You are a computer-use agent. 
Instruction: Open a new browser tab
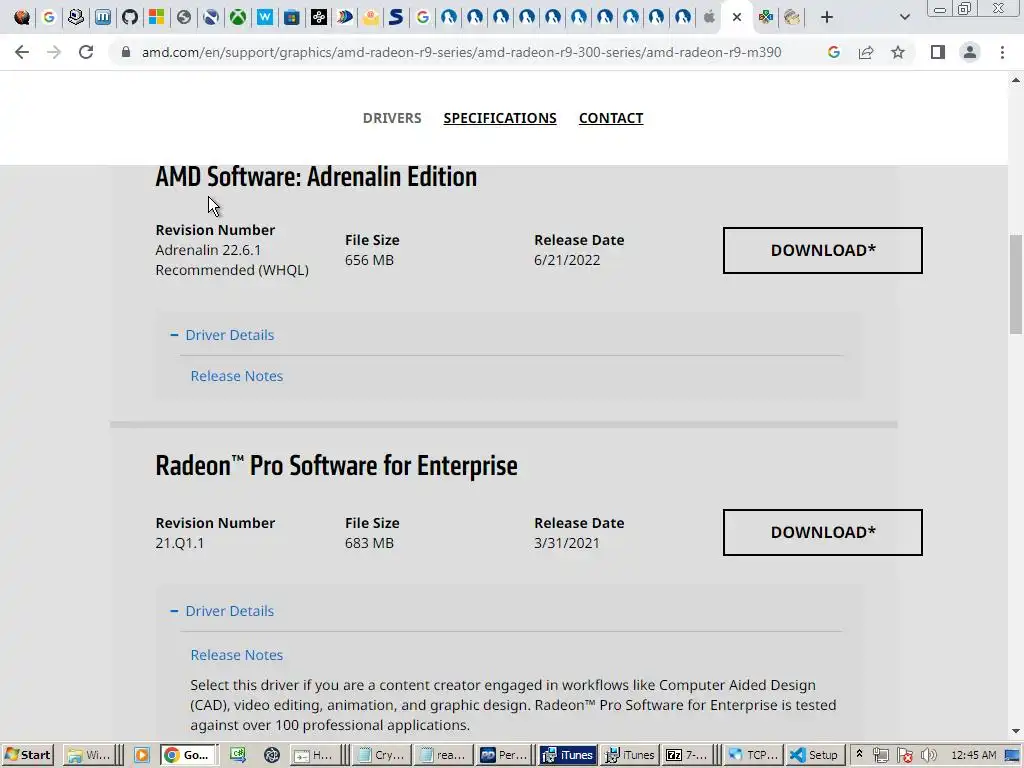(x=827, y=17)
